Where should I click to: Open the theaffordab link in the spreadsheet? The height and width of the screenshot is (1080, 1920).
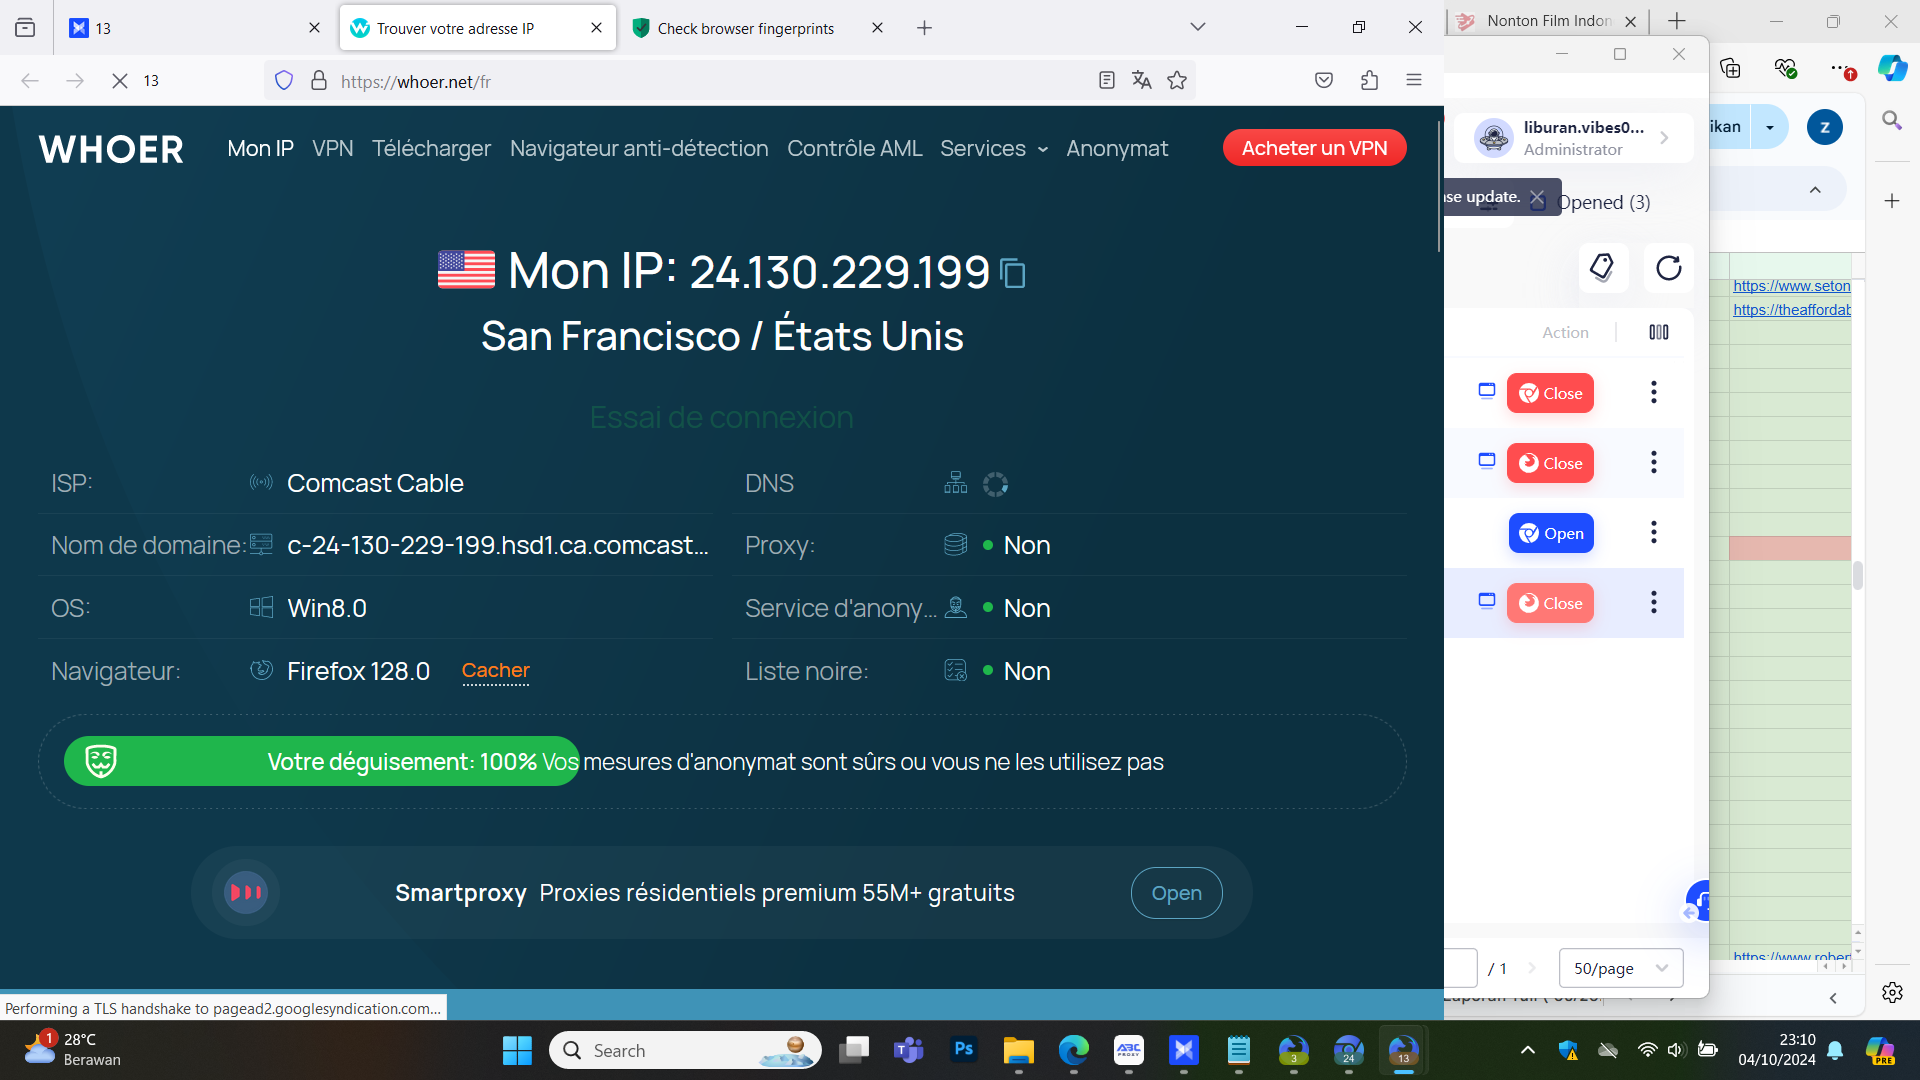coord(1791,310)
